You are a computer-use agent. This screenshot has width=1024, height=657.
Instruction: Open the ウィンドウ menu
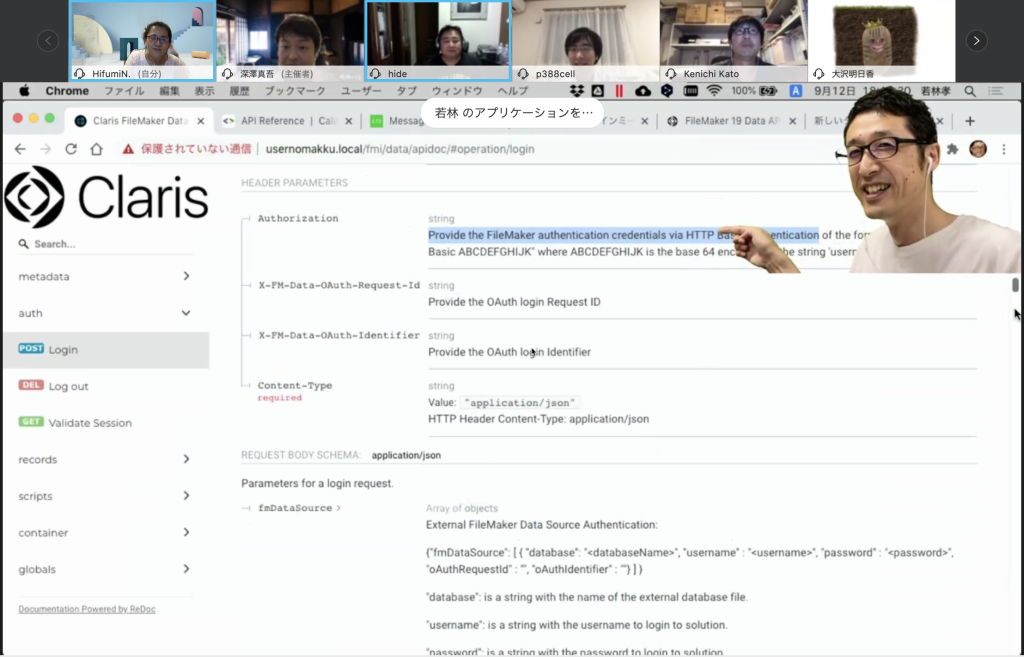[x=457, y=91]
